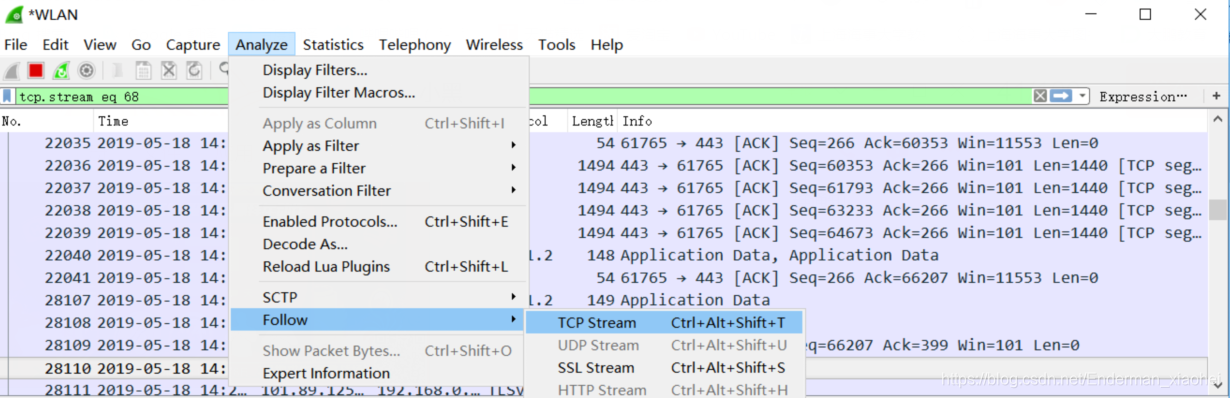Select packet row 22036
The height and width of the screenshot is (398, 1230).
pyautogui.click(x=603, y=165)
